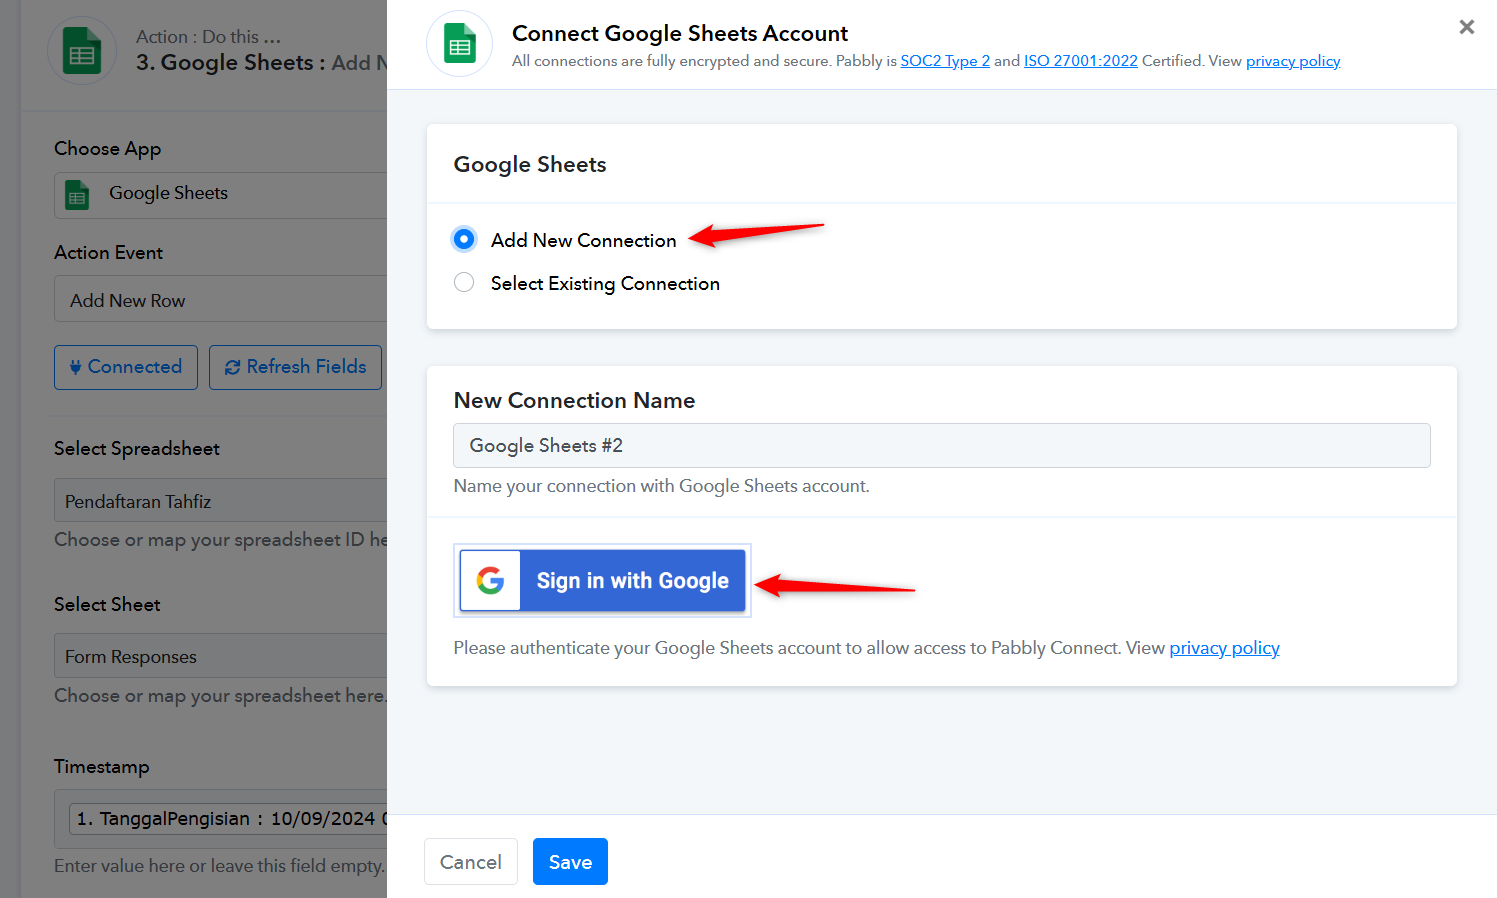Screen dimensions: 1497x898
Task: Open the ISO 27001:2022 certification link
Action: point(1081,61)
